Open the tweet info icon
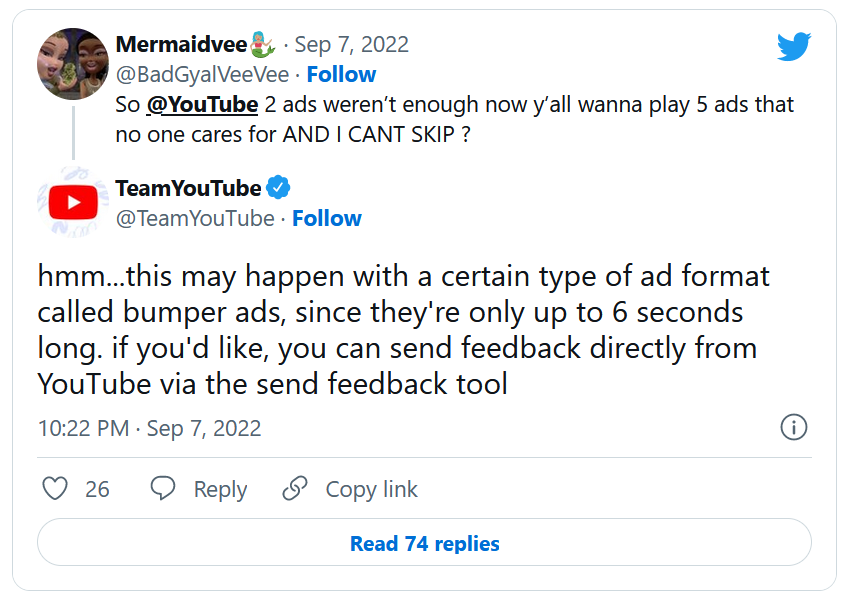This screenshot has height=599, width=845. click(x=793, y=428)
